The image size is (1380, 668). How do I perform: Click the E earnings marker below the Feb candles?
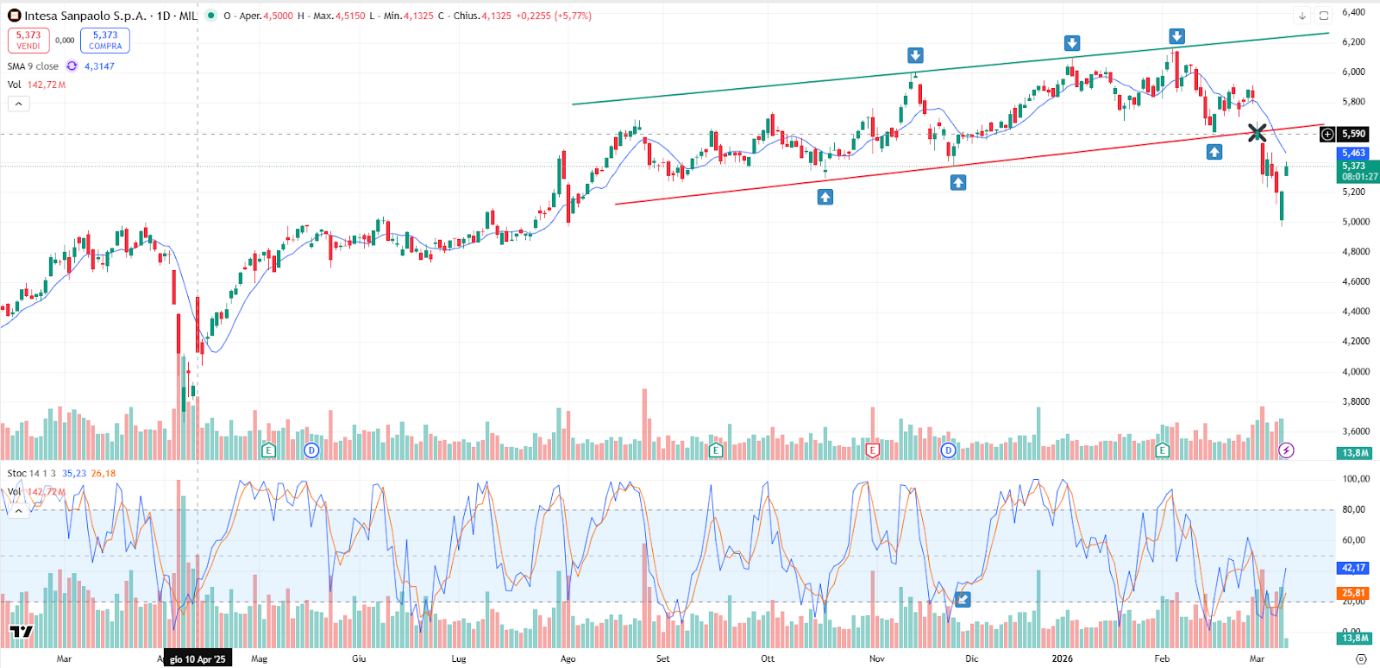1161,450
